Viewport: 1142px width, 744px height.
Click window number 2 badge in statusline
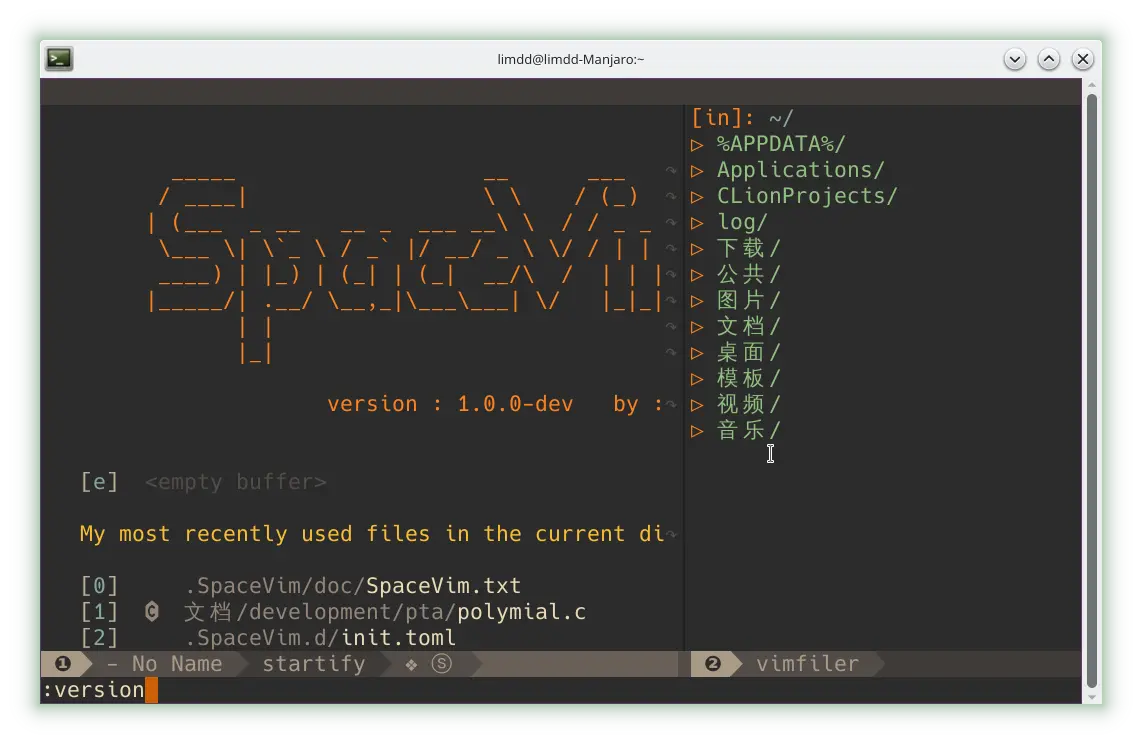click(x=712, y=664)
